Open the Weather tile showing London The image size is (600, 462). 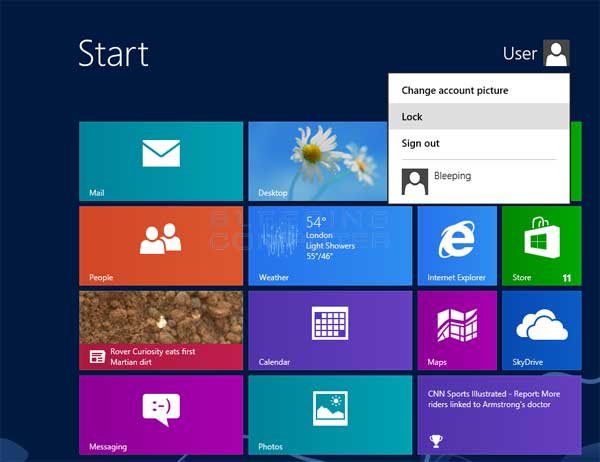pyautogui.click(x=330, y=246)
